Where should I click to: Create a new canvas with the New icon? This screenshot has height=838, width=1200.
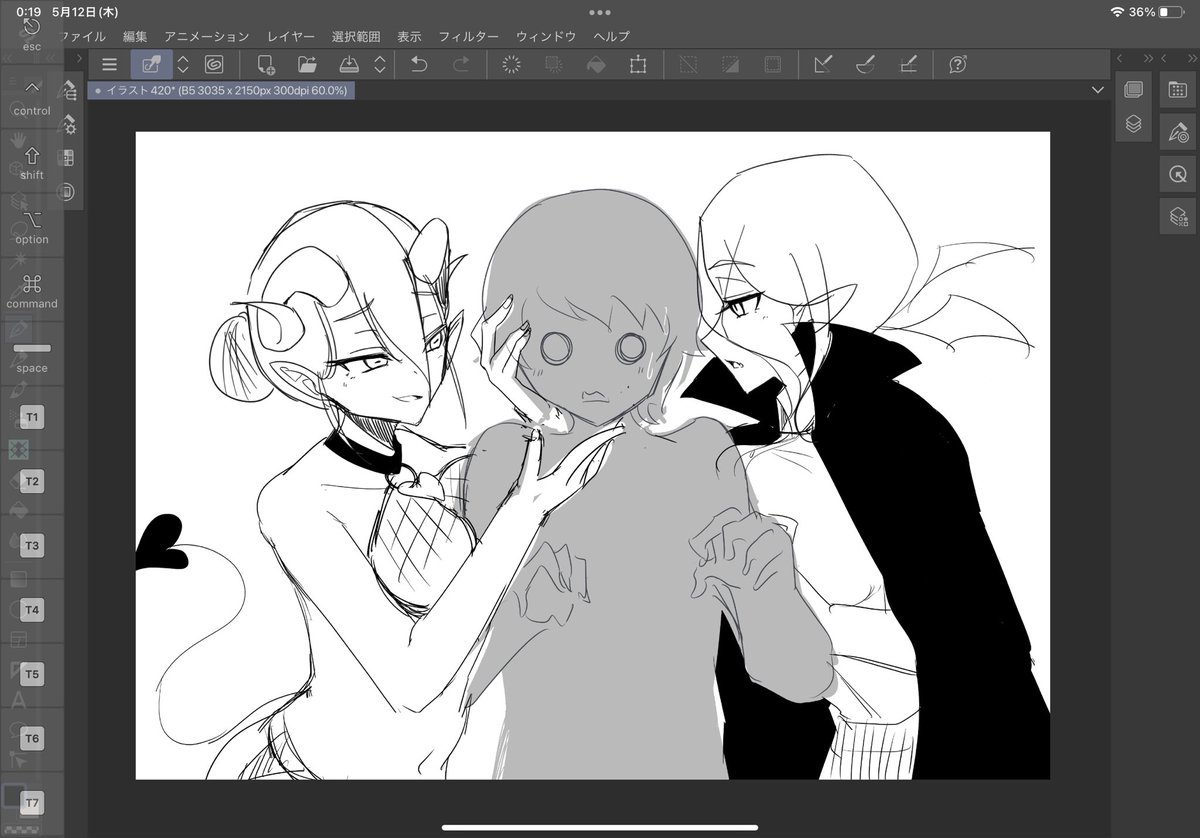point(266,65)
